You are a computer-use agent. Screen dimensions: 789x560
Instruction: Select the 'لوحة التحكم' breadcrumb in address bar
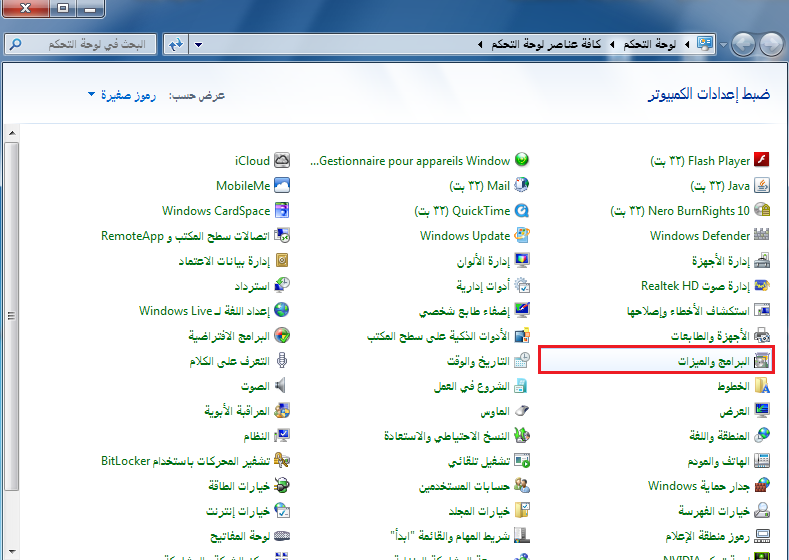650,45
